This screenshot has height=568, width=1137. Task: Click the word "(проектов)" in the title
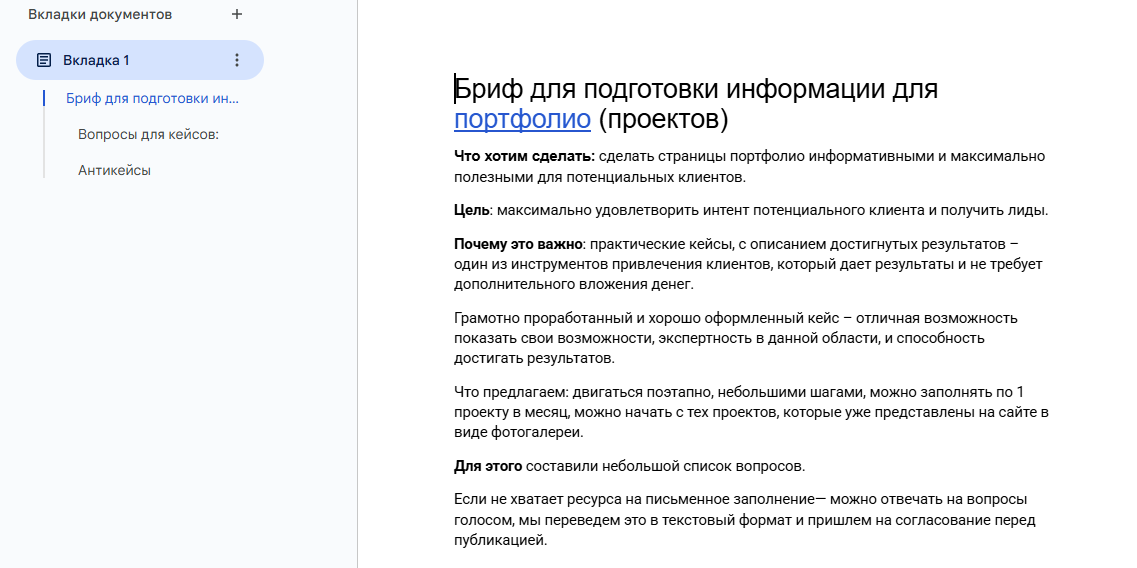[663, 120]
